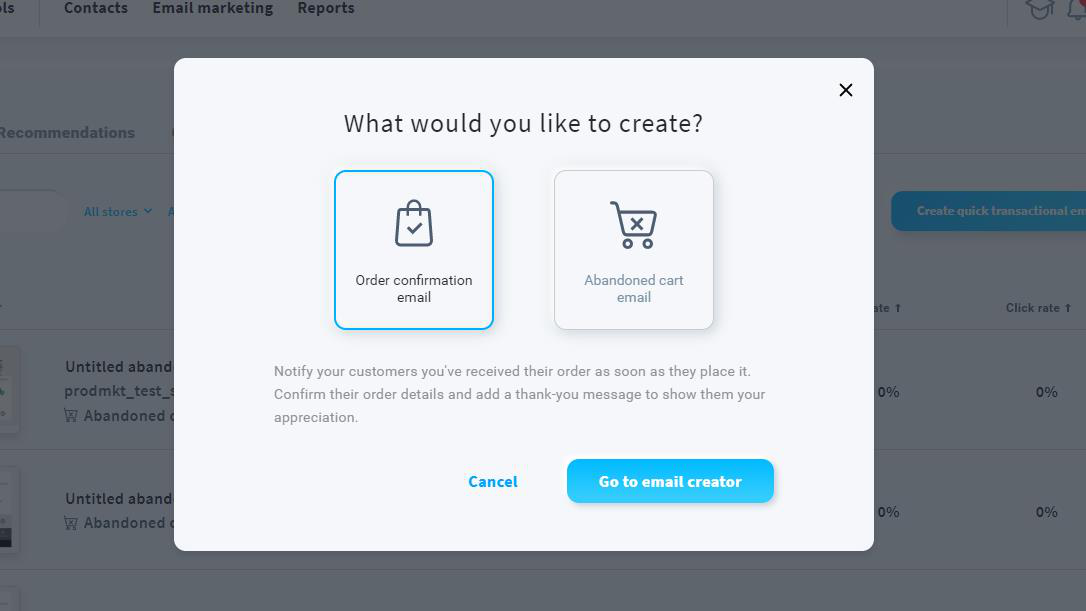The height and width of the screenshot is (611, 1086).
Task: Sort by Click rate column arrow
Action: coord(1067,308)
